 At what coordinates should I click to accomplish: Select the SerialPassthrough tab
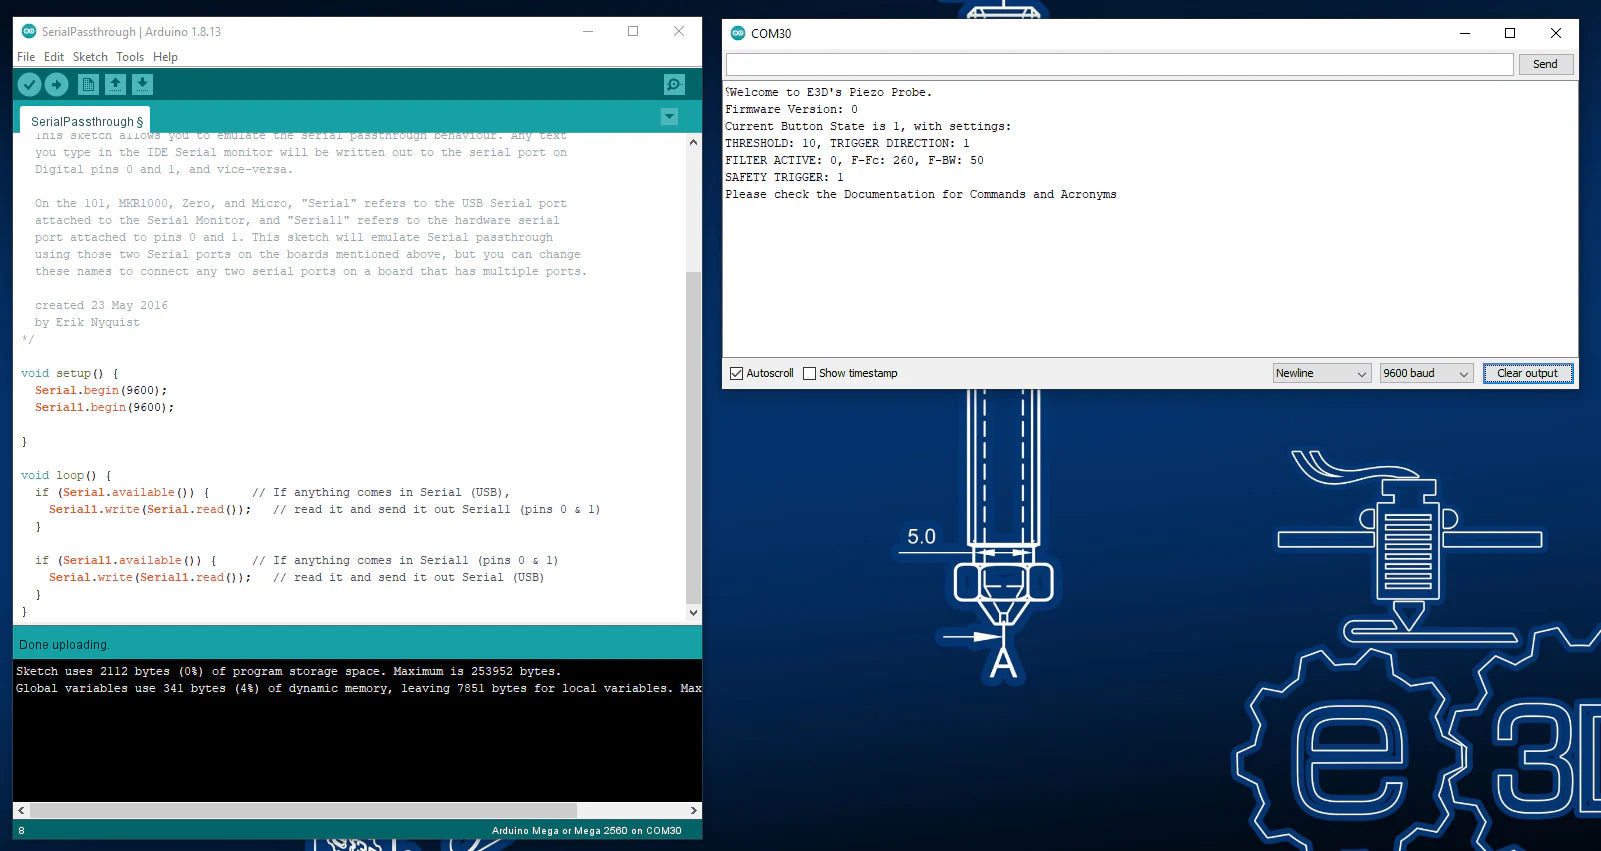(86, 121)
